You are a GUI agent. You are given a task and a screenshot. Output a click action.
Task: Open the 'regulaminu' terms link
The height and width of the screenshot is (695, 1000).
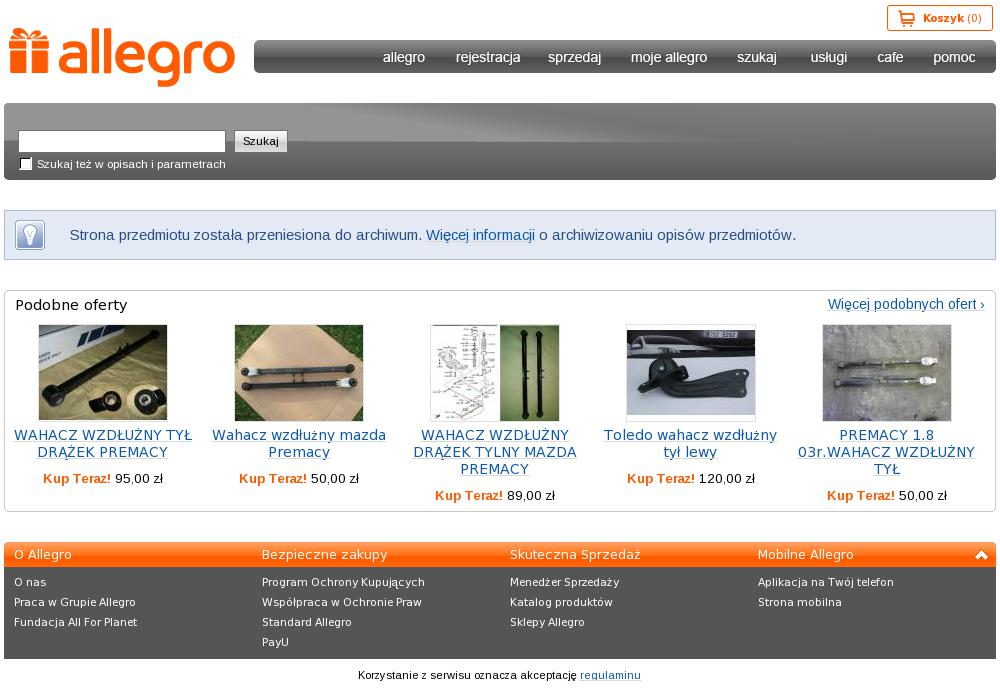(610, 675)
